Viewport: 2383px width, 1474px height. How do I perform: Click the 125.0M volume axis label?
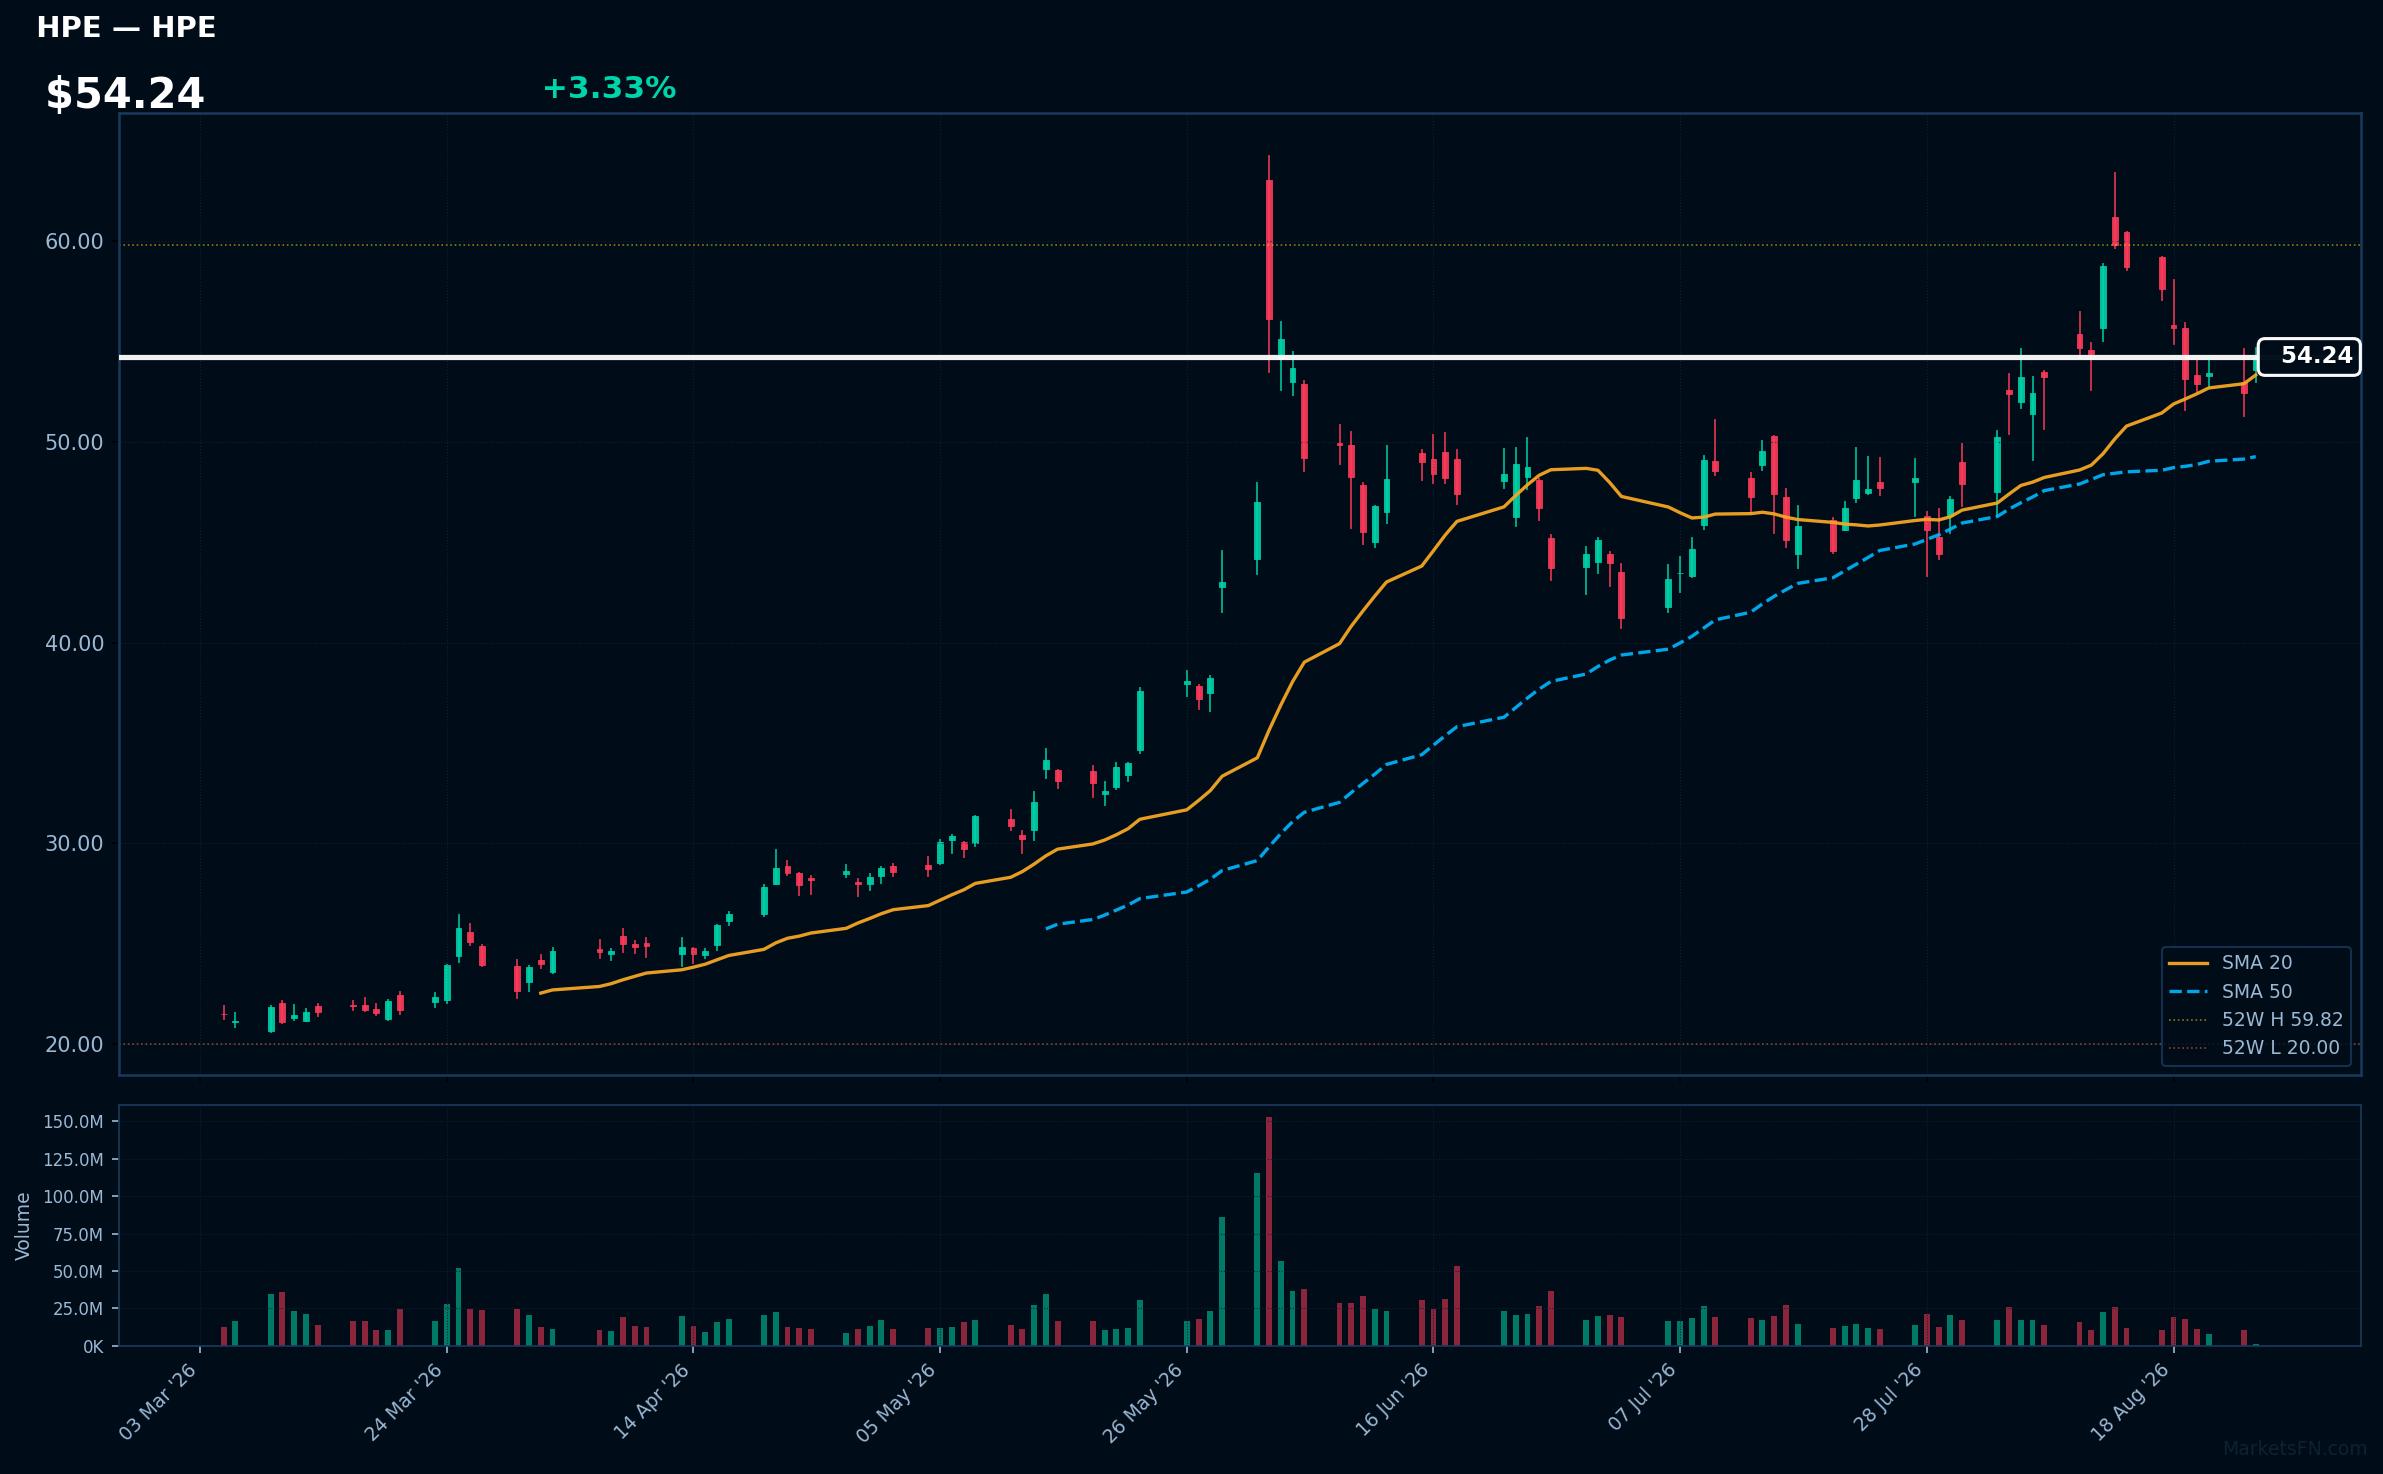click(73, 1160)
